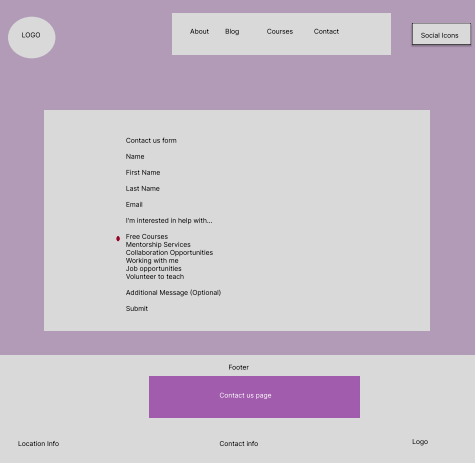Image resolution: width=475 pixels, height=463 pixels.
Task: Click the Additional Message (Optional) field
Action: (x=173, y=292)
